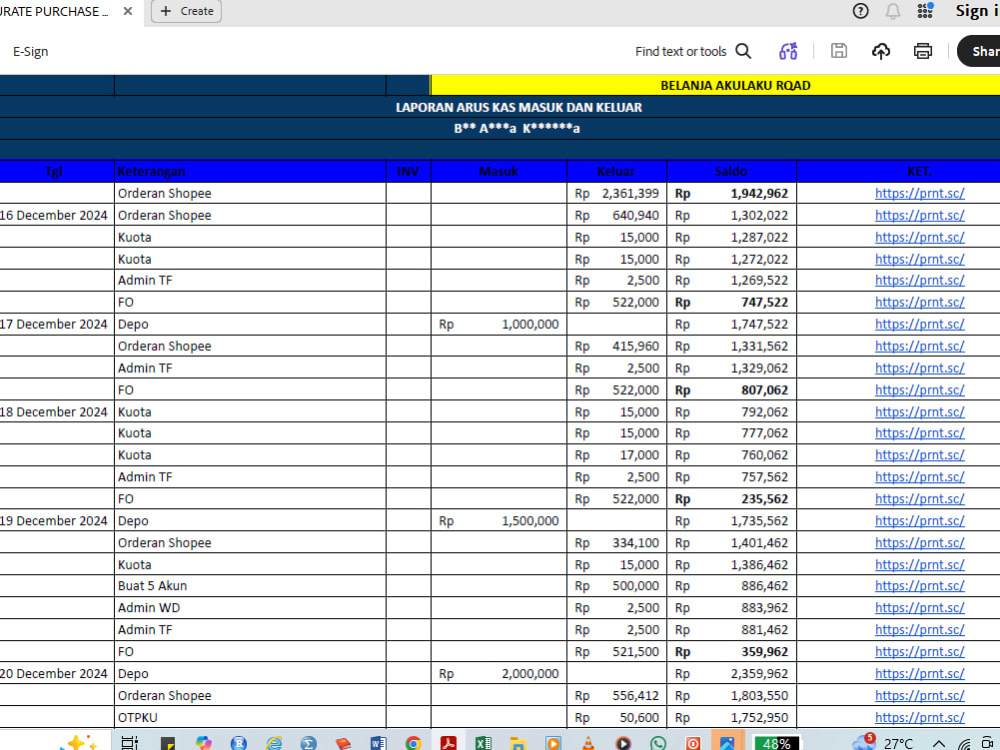1000x750 pixels.
Task: Open prnt.sc link for 17 December Depo
Action: [919, 324]
